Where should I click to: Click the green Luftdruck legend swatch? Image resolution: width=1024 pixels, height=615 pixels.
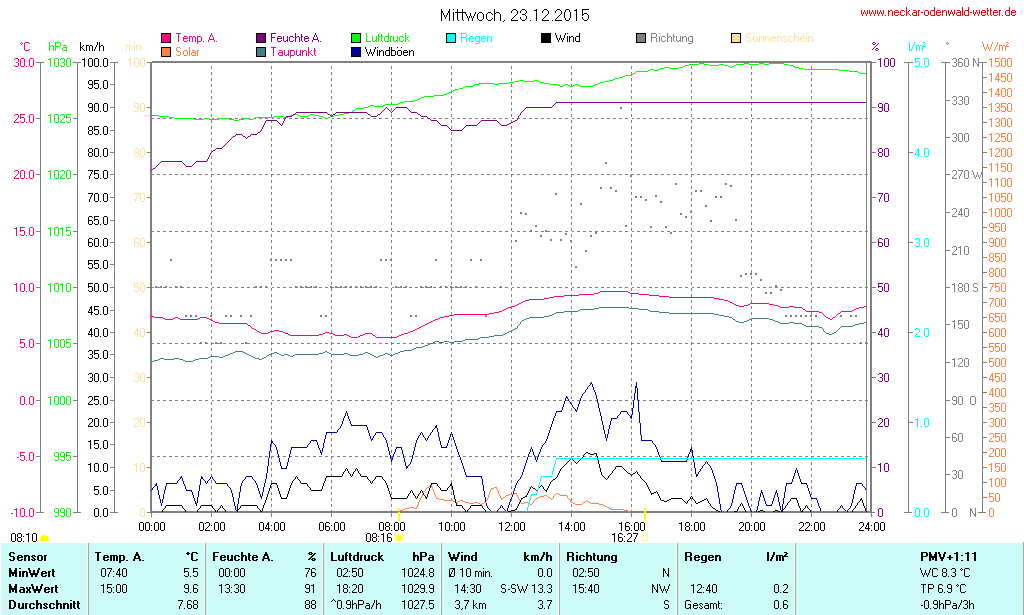[356, 38]
